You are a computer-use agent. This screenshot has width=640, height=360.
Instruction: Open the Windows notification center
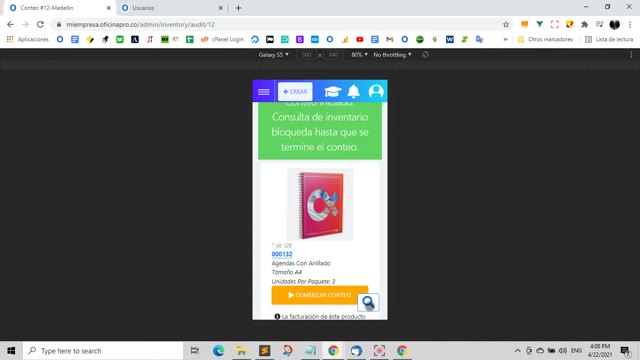tap(625, 351)
